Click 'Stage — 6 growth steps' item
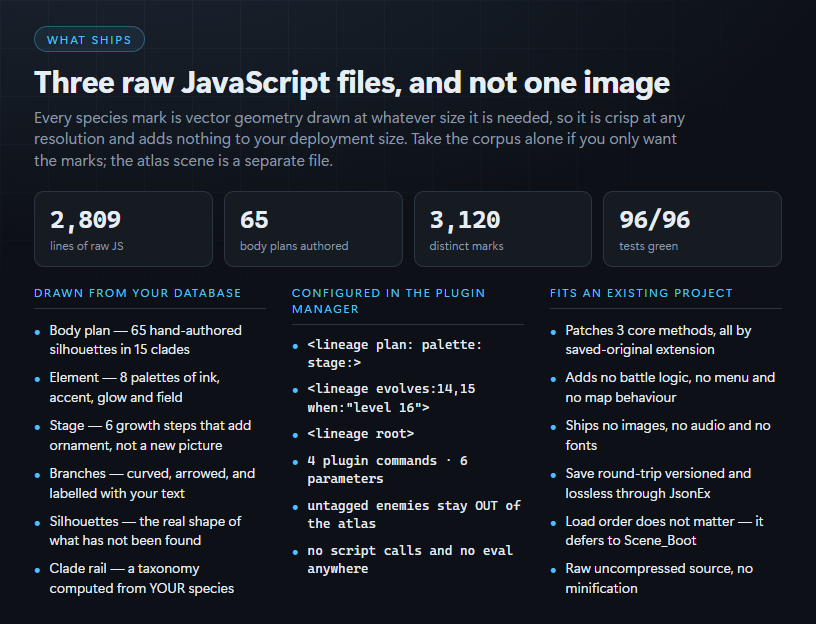Viewport: 816px width, 624px height. 150,436
